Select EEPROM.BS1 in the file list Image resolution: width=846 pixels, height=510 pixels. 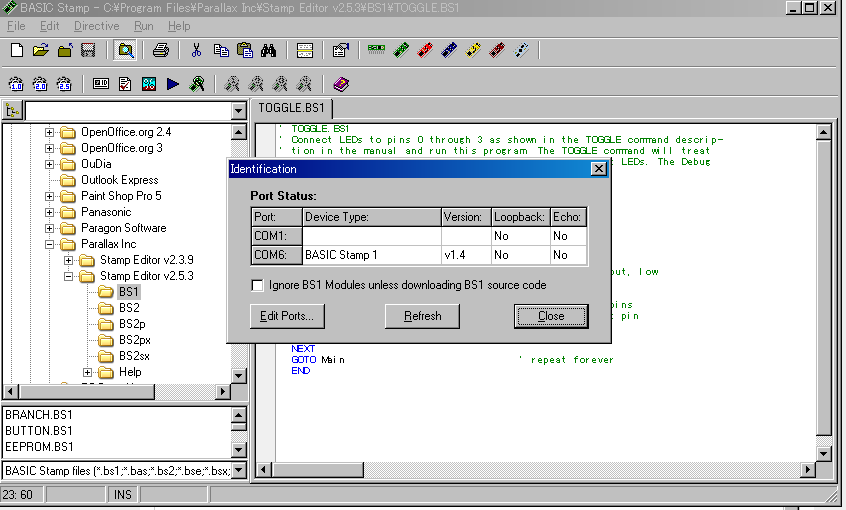tap(39, 447)
